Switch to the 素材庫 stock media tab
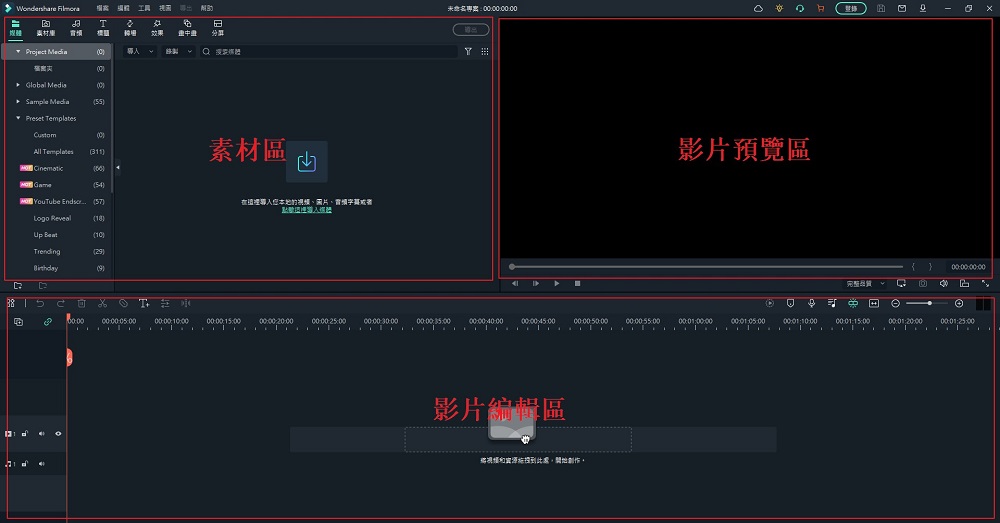 coord(45,27)
